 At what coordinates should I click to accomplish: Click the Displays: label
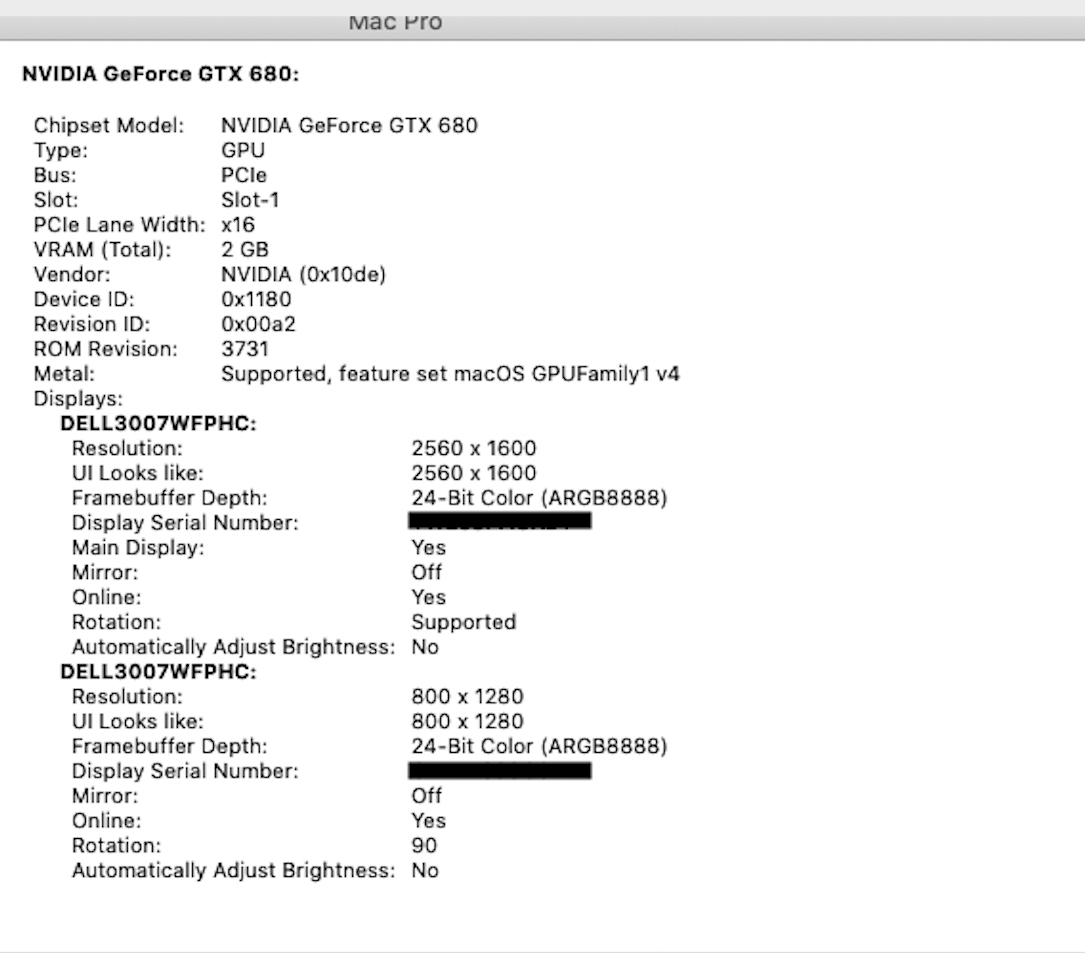click(78, 399)
